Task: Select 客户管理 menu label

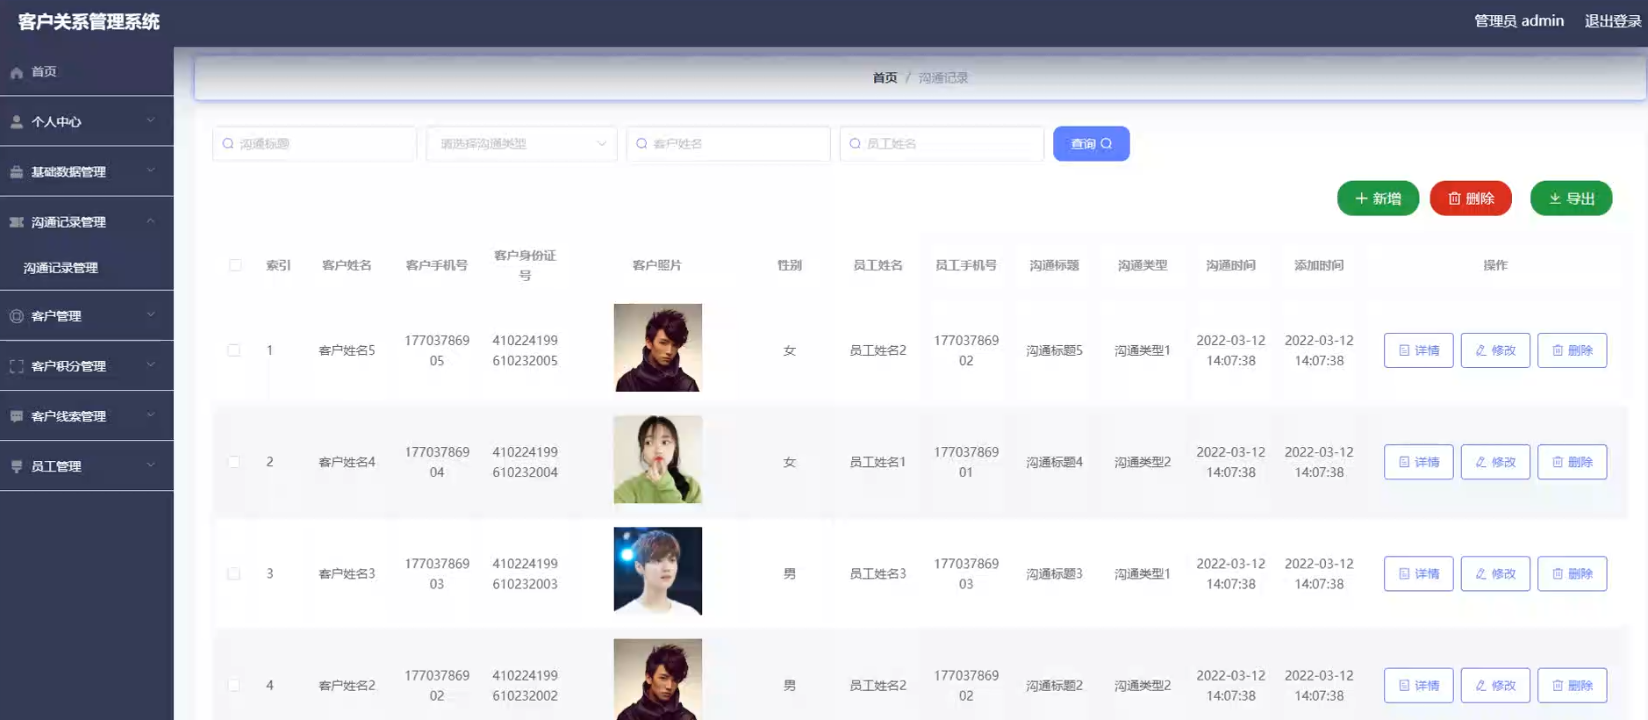Action: click(x=56, y=316)
